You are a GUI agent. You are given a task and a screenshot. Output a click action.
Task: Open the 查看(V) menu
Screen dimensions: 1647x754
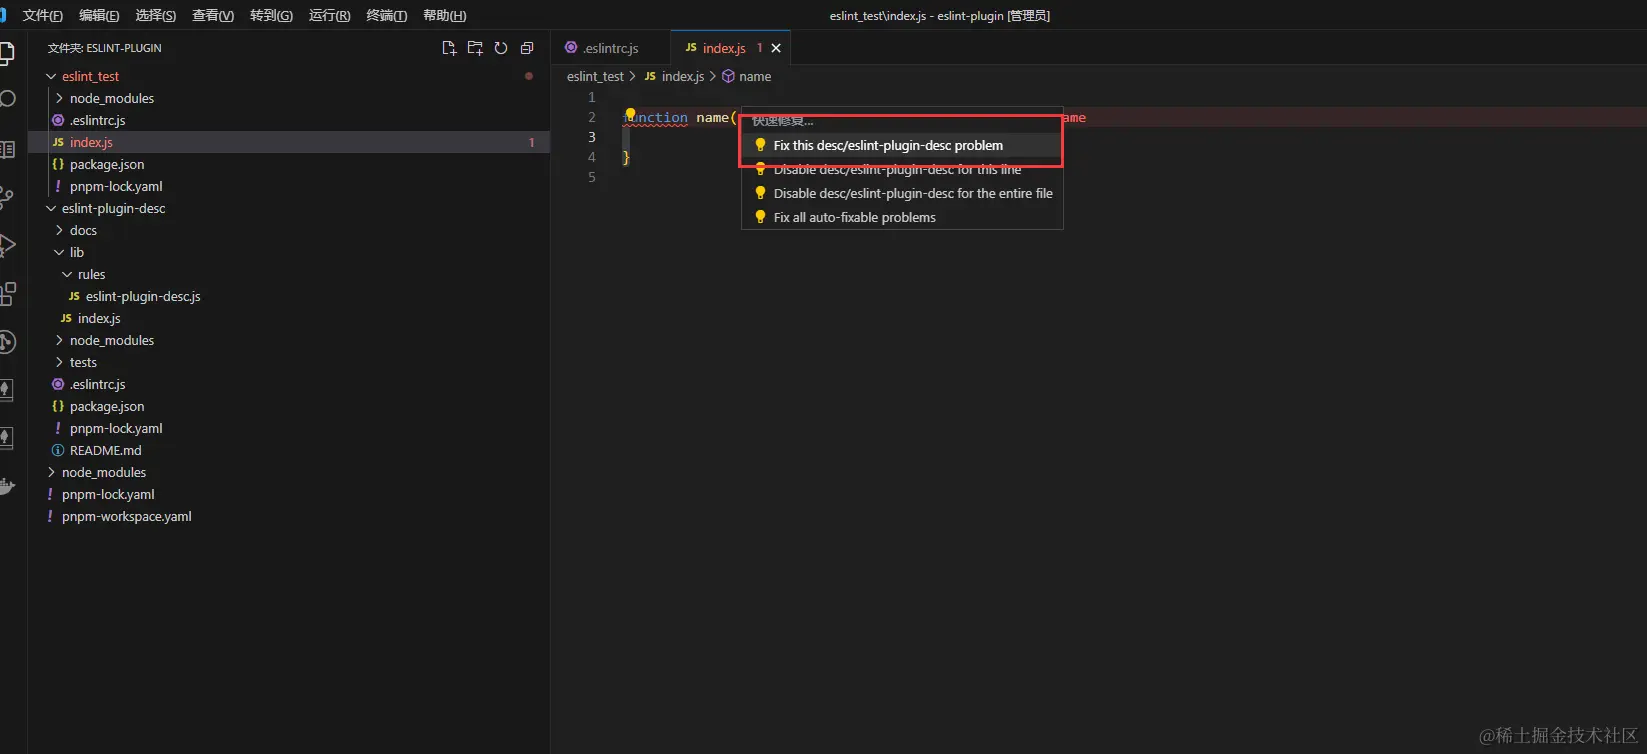click(213, 15)
